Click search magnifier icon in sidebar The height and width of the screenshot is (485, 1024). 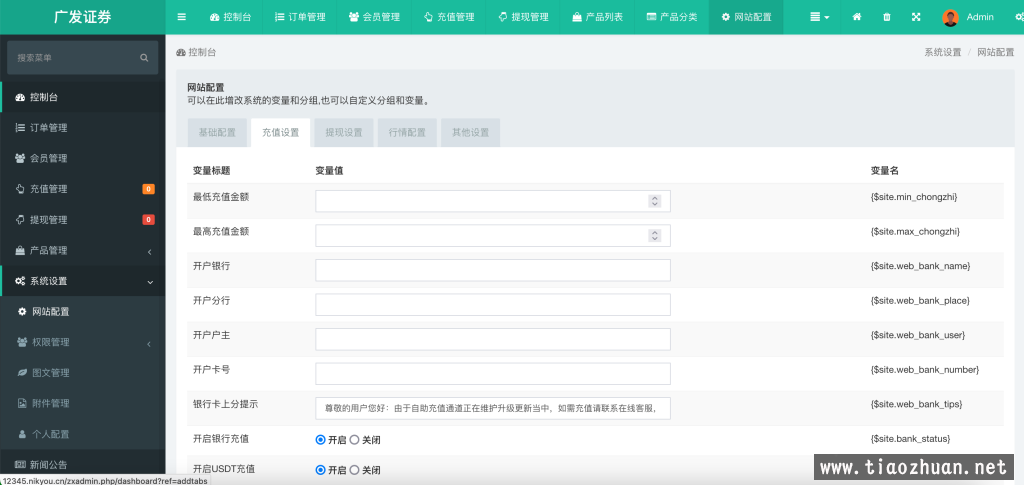[x=144, y=57]
